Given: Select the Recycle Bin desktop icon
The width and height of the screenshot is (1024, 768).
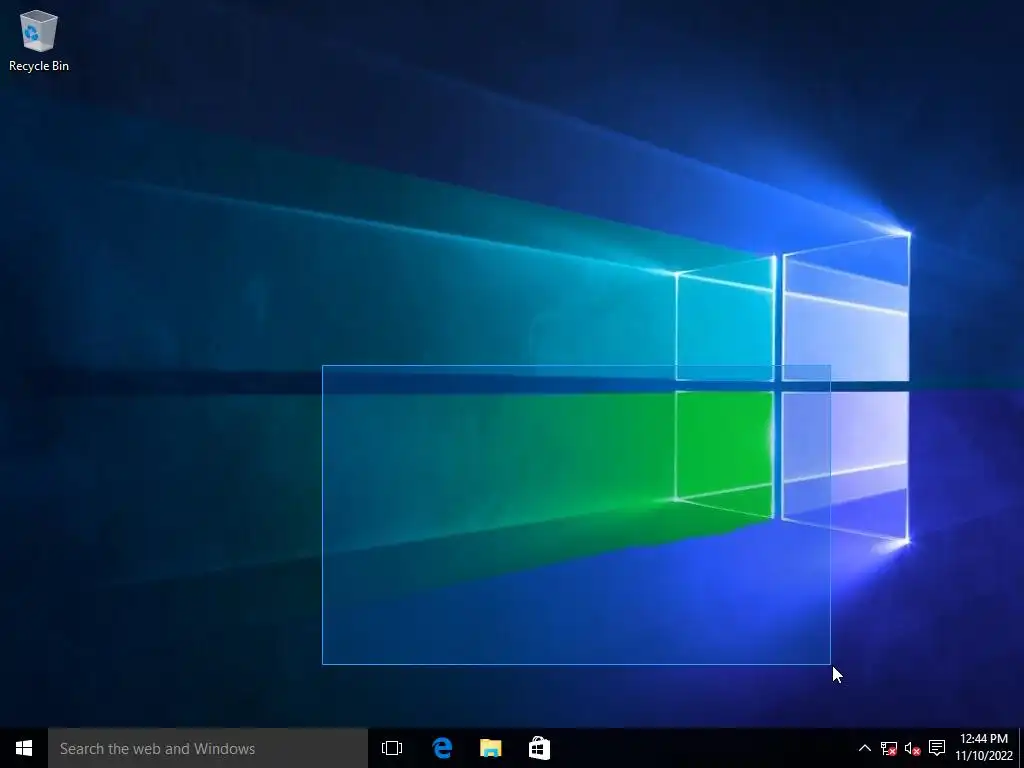Looking at the screenshot, I should click(x=39, y=40).
